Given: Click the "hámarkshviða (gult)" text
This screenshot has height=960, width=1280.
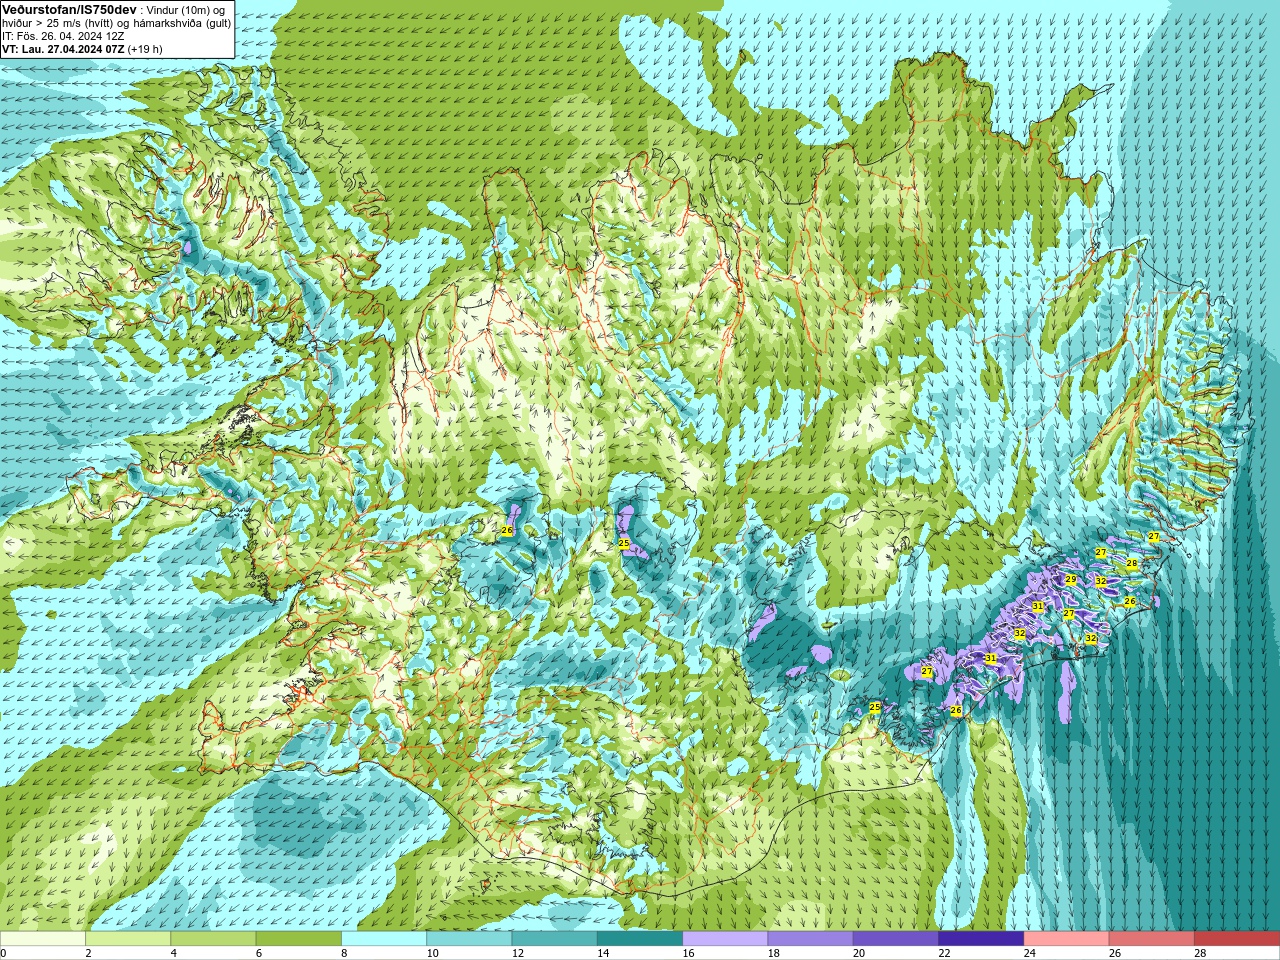Looking at the screenshot, I should (182, 23).
